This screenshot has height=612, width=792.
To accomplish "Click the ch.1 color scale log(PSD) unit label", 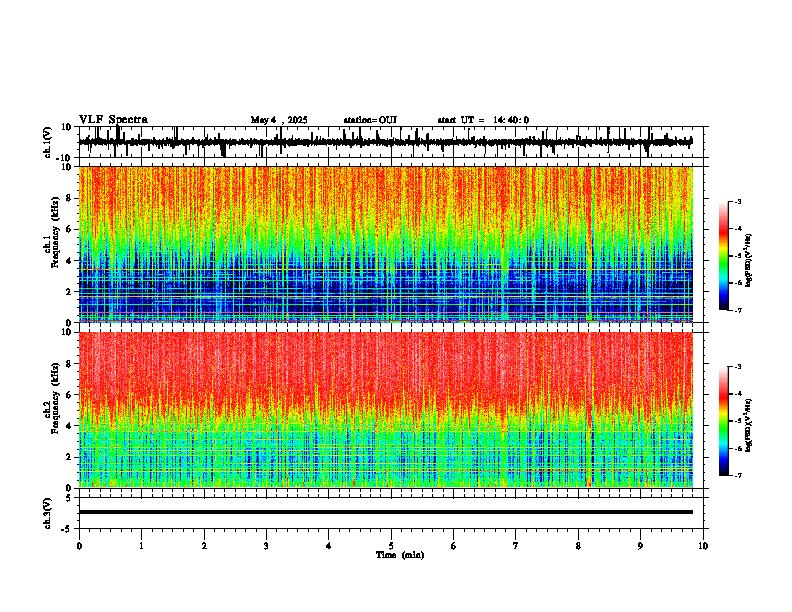I will pyautogui.click(x=749, y=261).
